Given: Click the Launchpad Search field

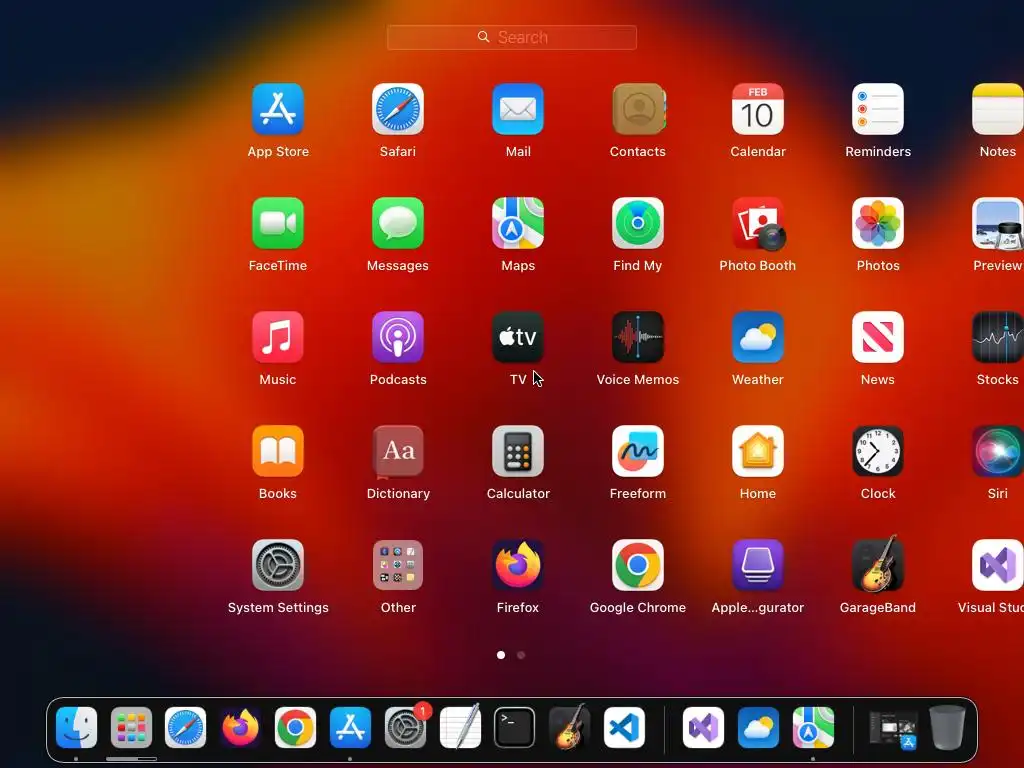Looking at the screenshot, I should [x=511, y=37].
